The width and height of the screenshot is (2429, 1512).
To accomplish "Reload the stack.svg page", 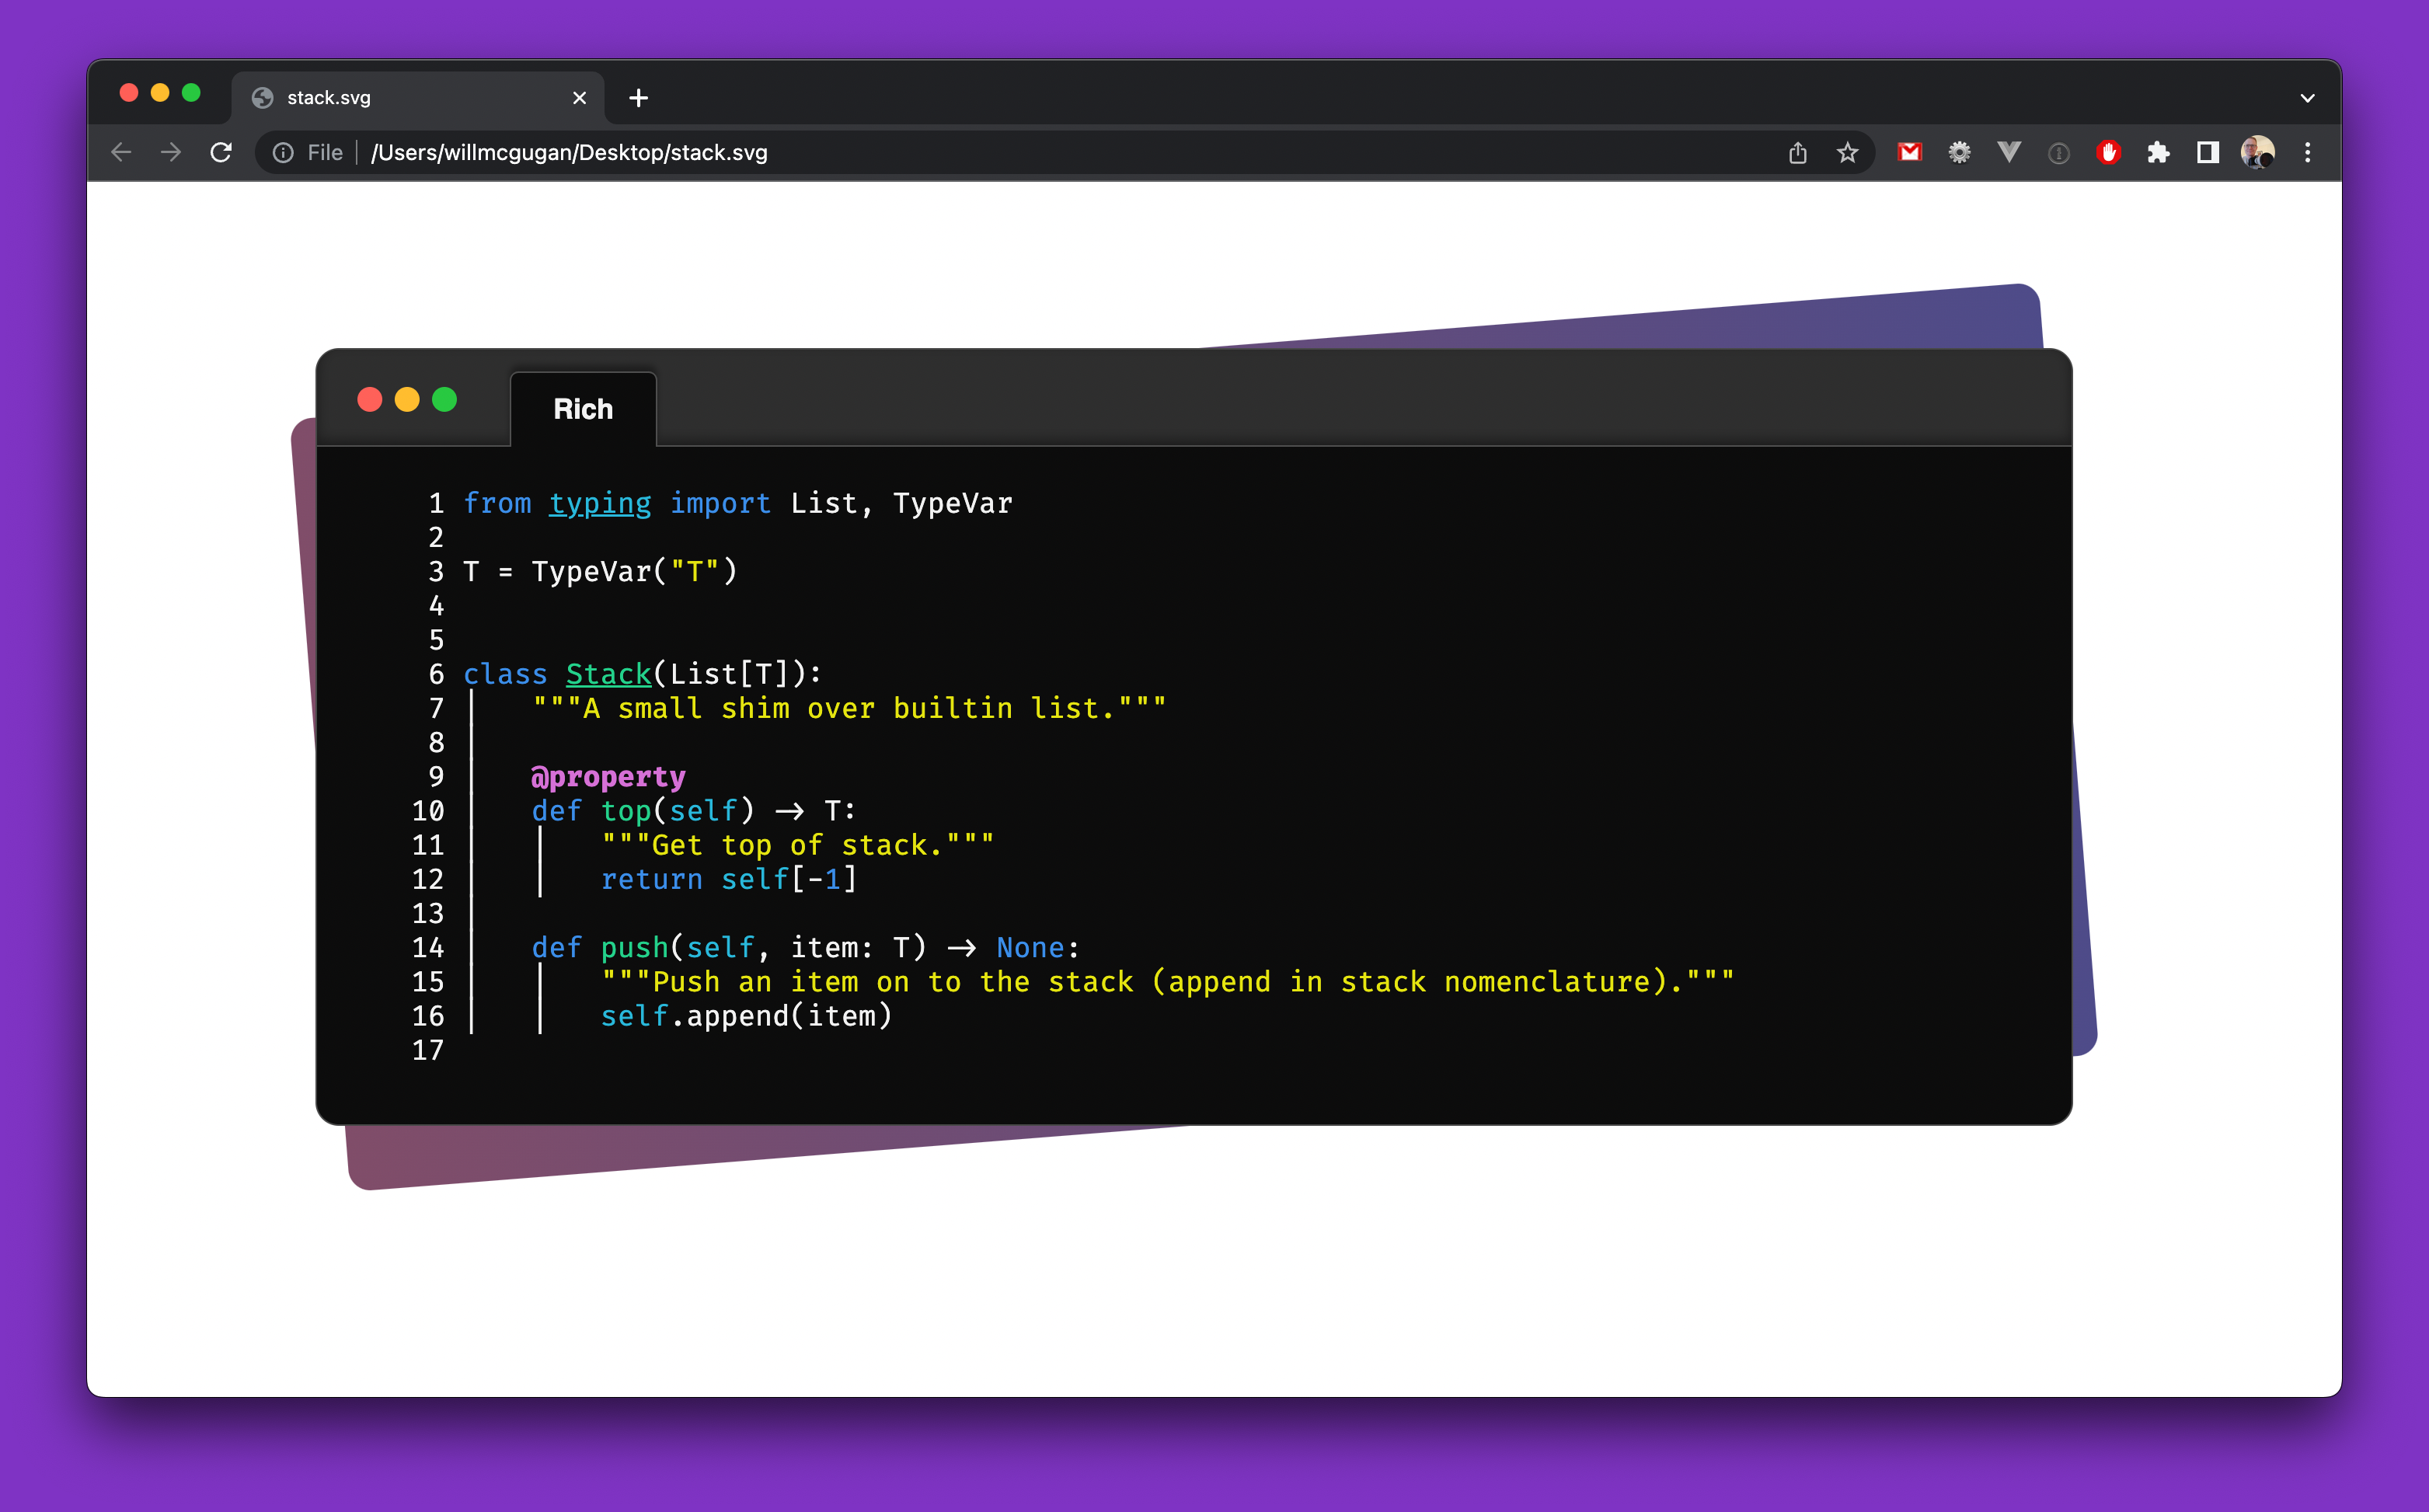I will (x=221, y=152).
